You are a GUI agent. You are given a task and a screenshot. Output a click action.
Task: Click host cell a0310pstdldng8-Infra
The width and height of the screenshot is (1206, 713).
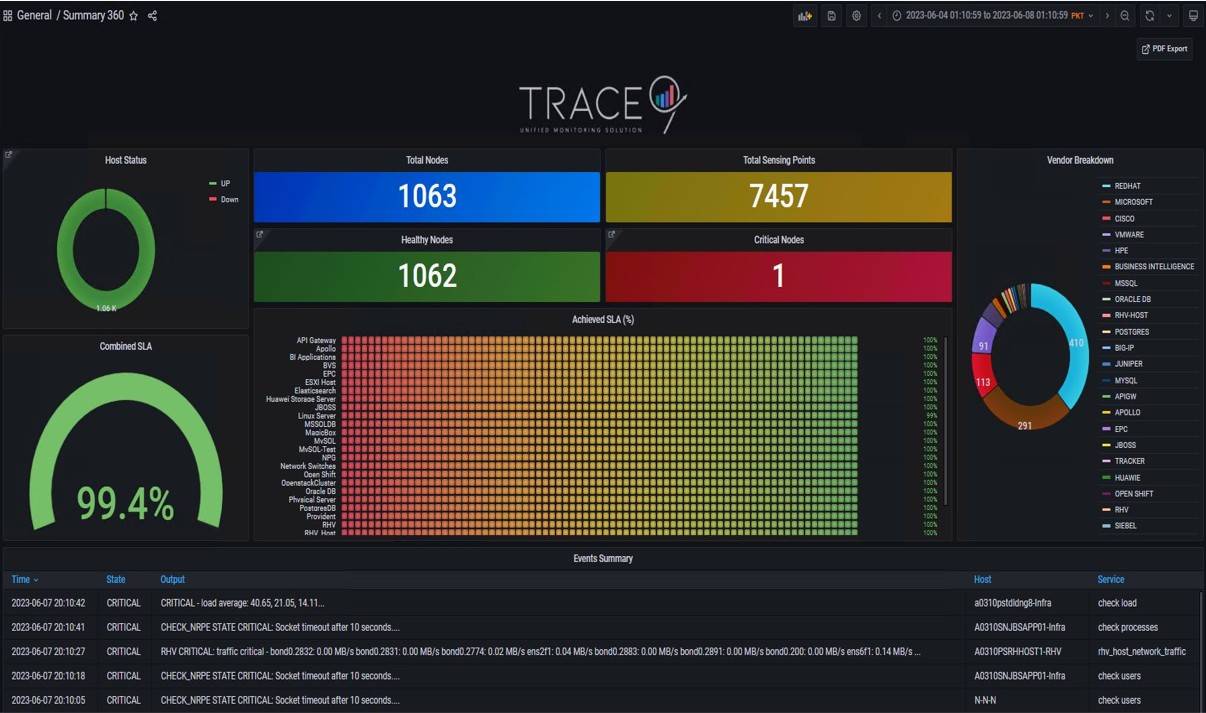(1013, 603)
